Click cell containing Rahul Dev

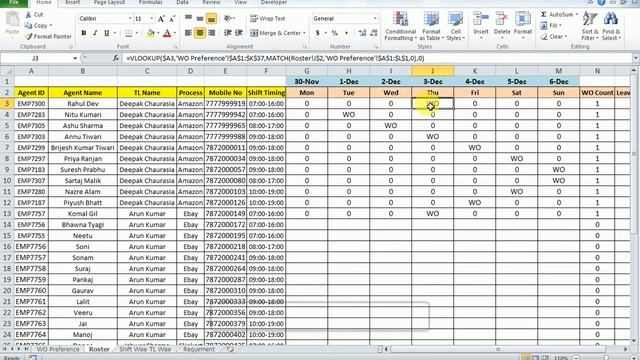pos(82,104)
